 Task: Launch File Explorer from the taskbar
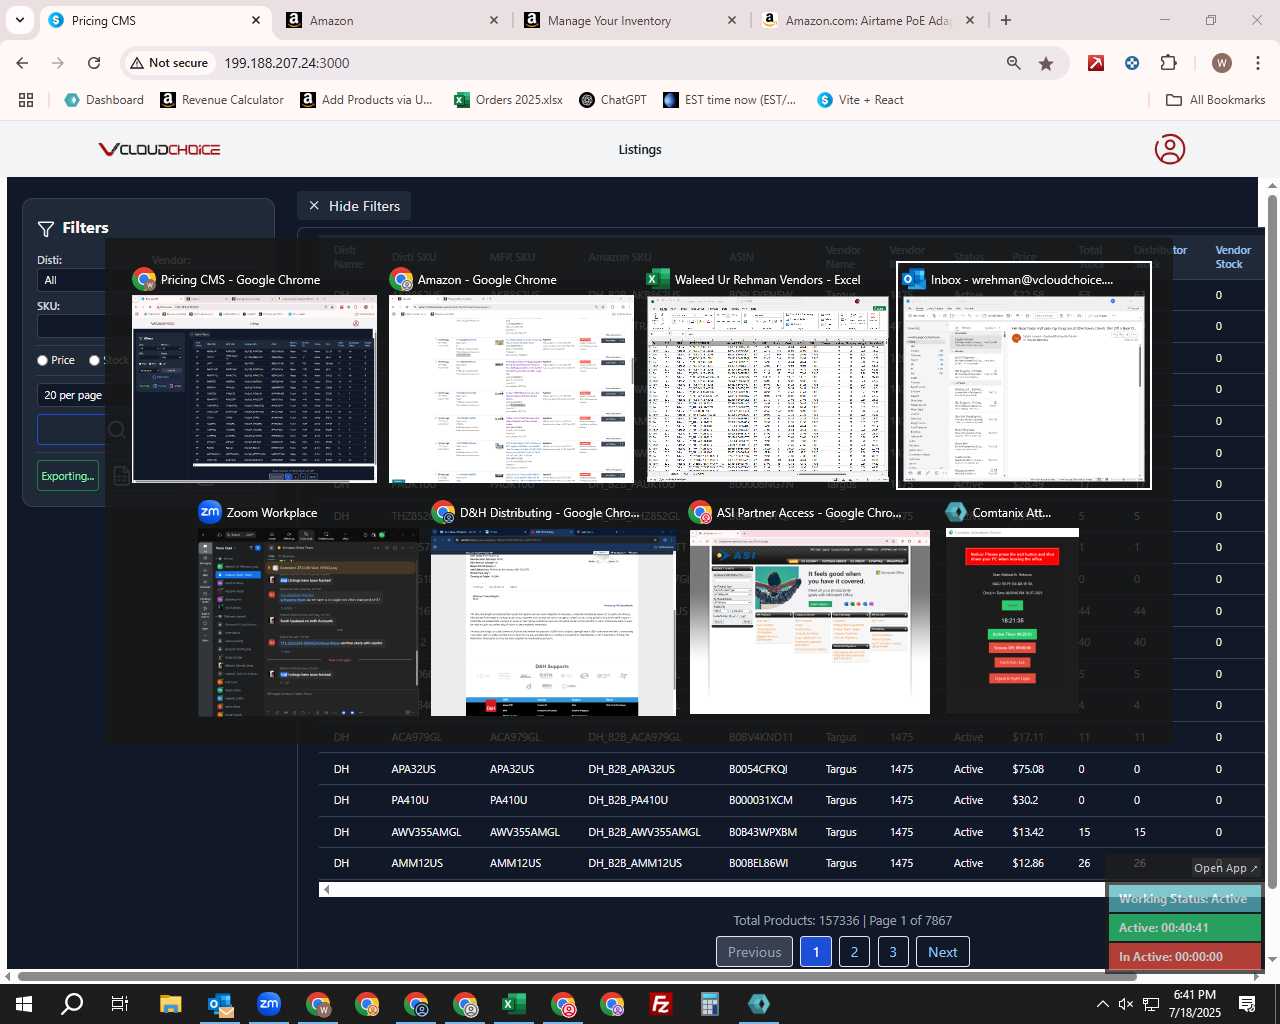[x=171, y=1004]
